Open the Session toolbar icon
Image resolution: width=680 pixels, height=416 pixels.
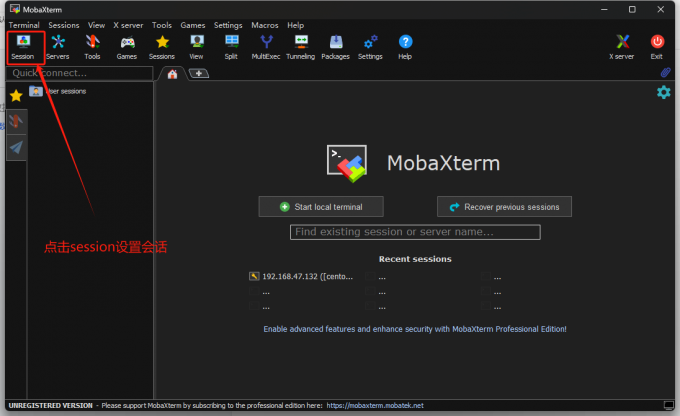point(23,47)
